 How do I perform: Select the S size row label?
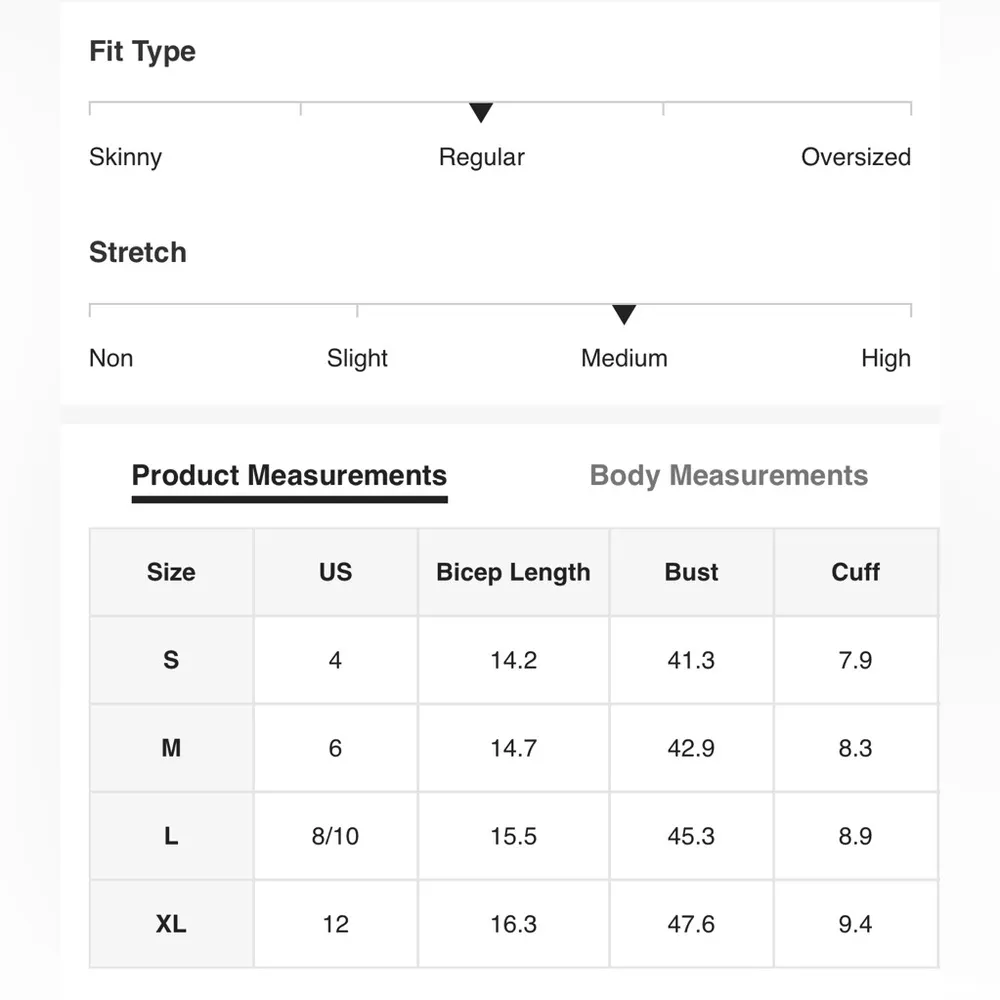click(171, 660)
